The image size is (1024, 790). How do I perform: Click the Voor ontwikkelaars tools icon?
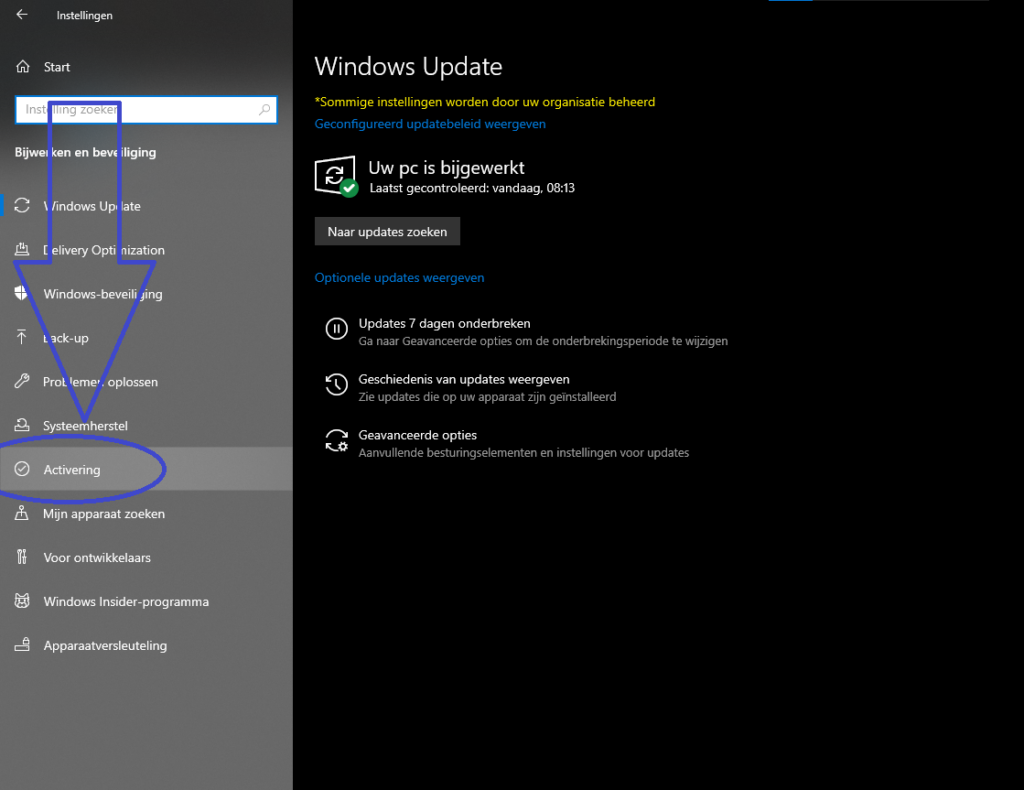tap(22, 557)
